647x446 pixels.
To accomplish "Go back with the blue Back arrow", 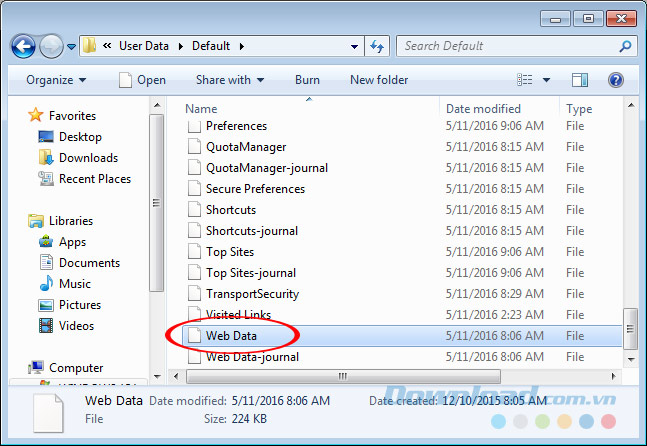I will tap(23, 46).
